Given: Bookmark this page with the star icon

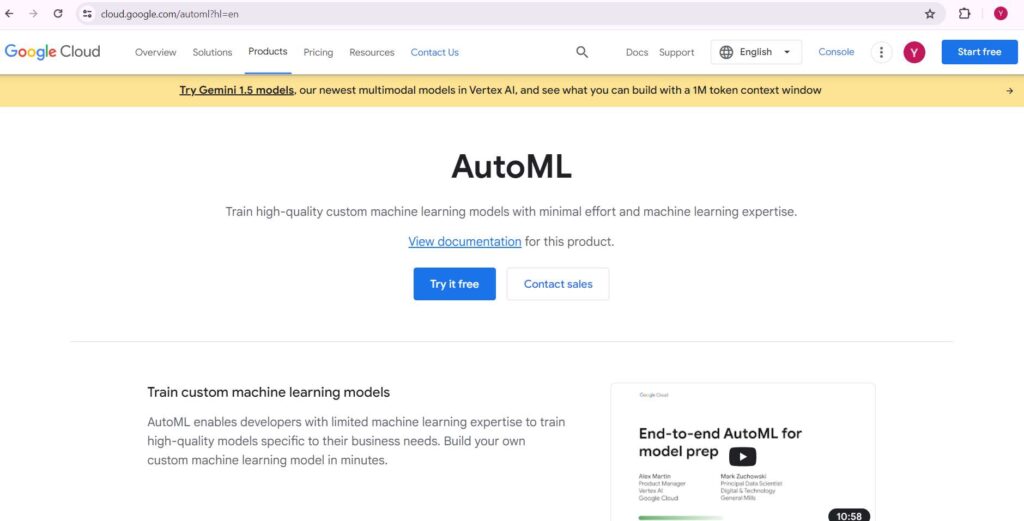Looking at the screenshot, I should (930, 14).
